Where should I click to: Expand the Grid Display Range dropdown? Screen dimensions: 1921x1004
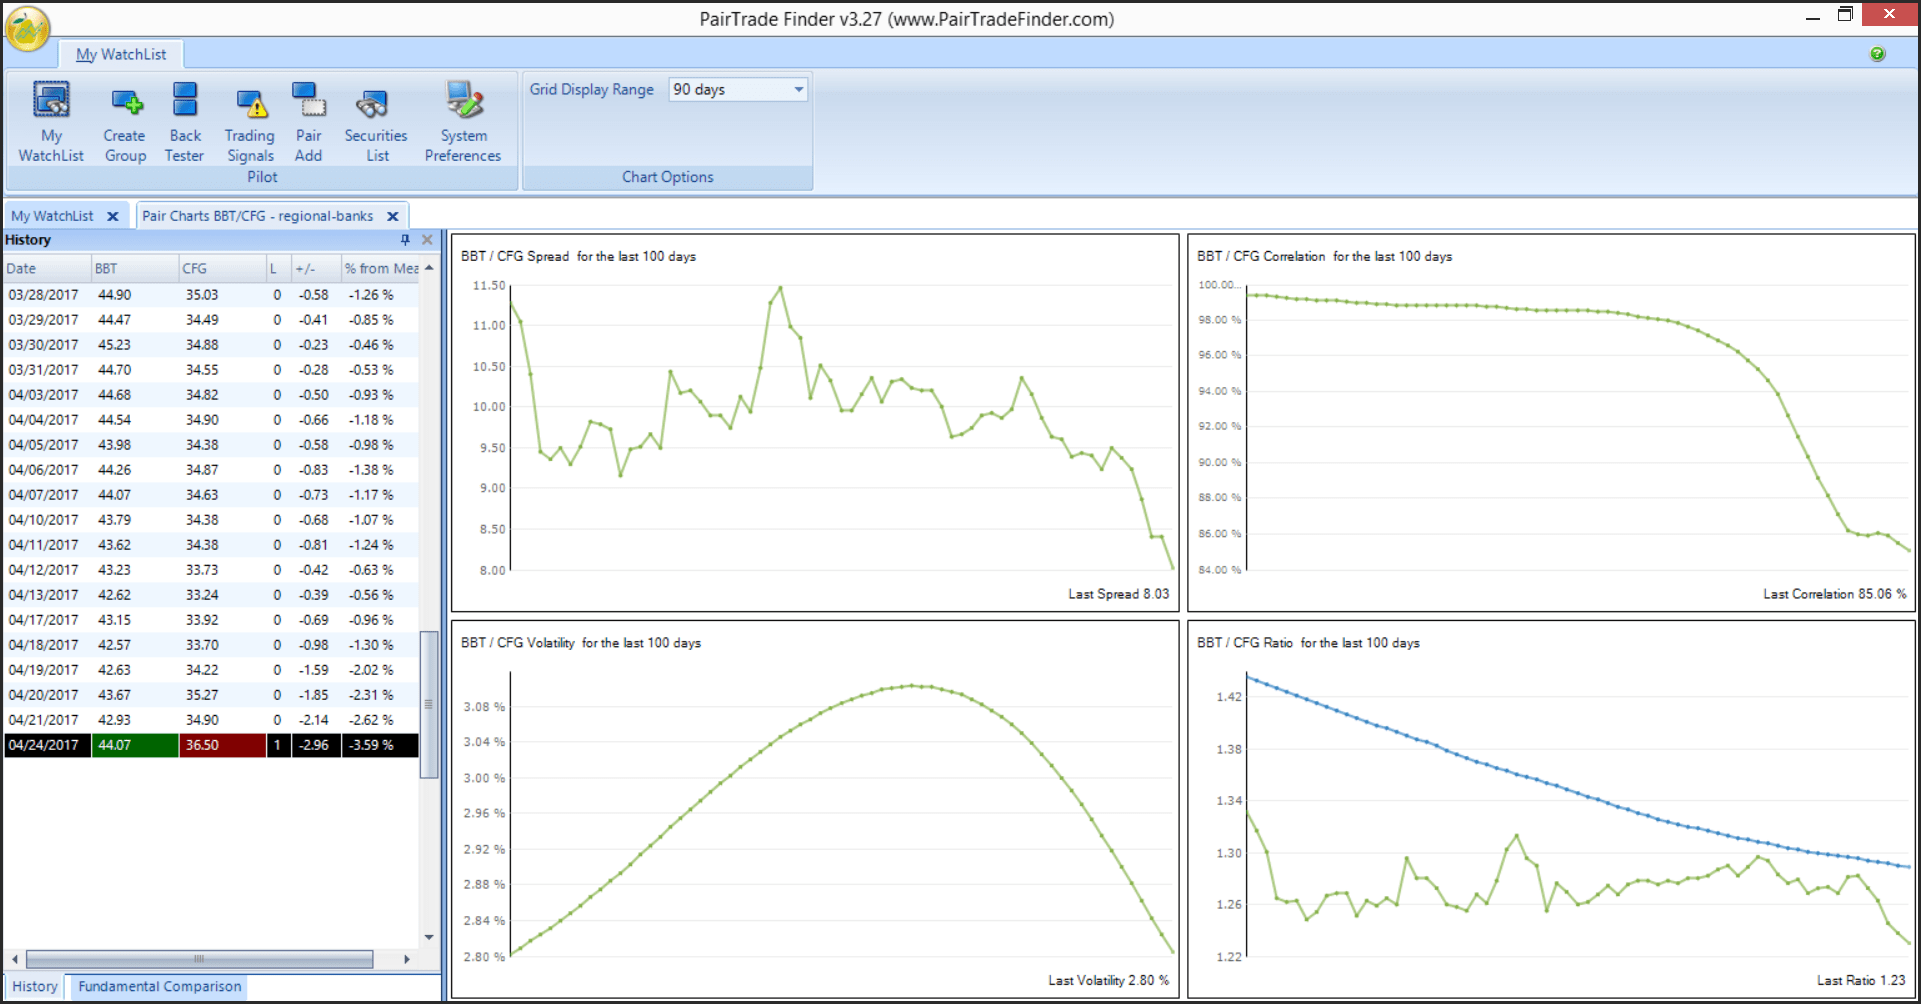[x=798, y=90]
